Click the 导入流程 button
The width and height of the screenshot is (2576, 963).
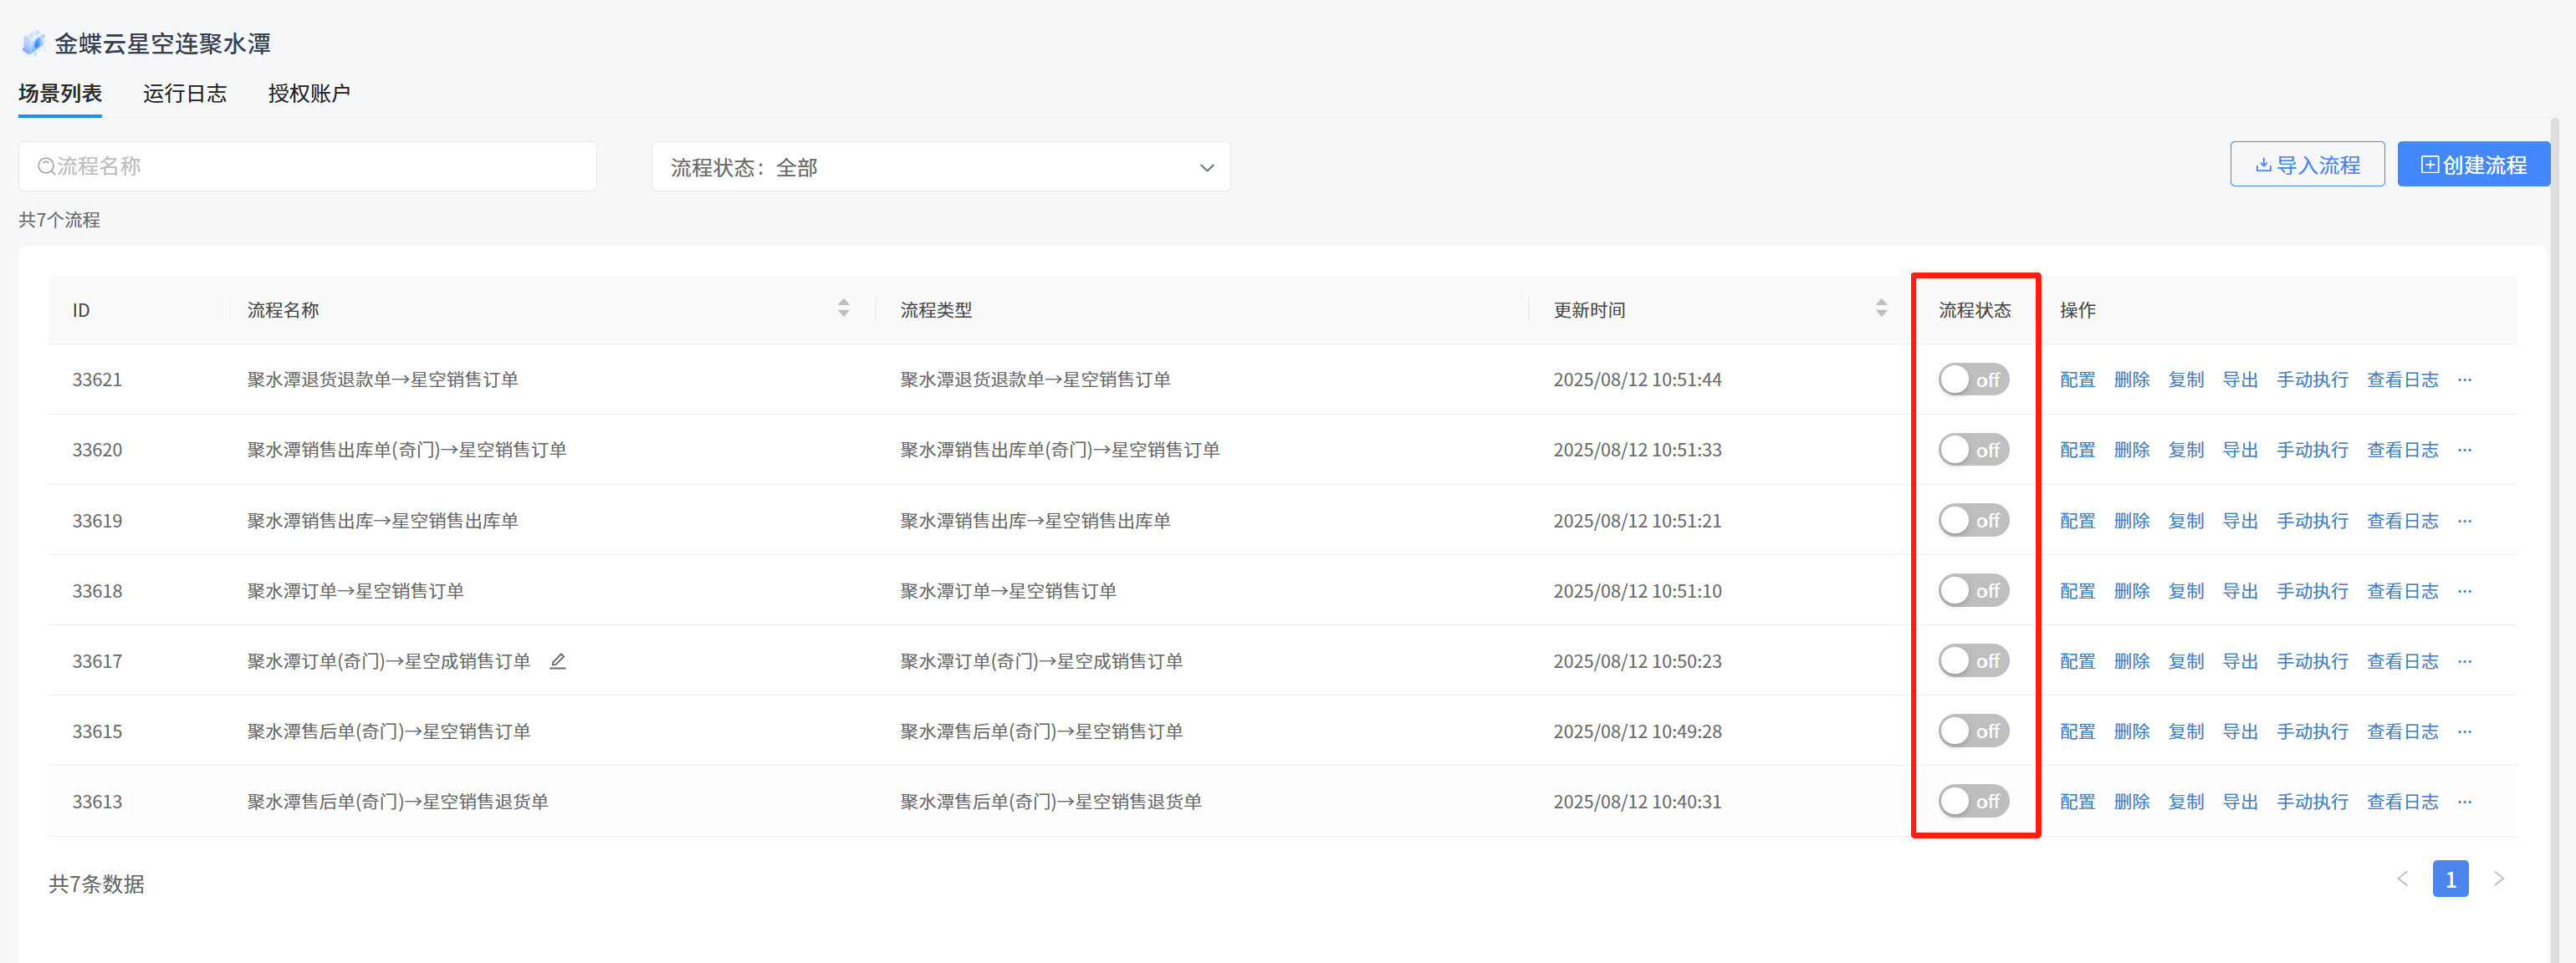[2307, 164]
